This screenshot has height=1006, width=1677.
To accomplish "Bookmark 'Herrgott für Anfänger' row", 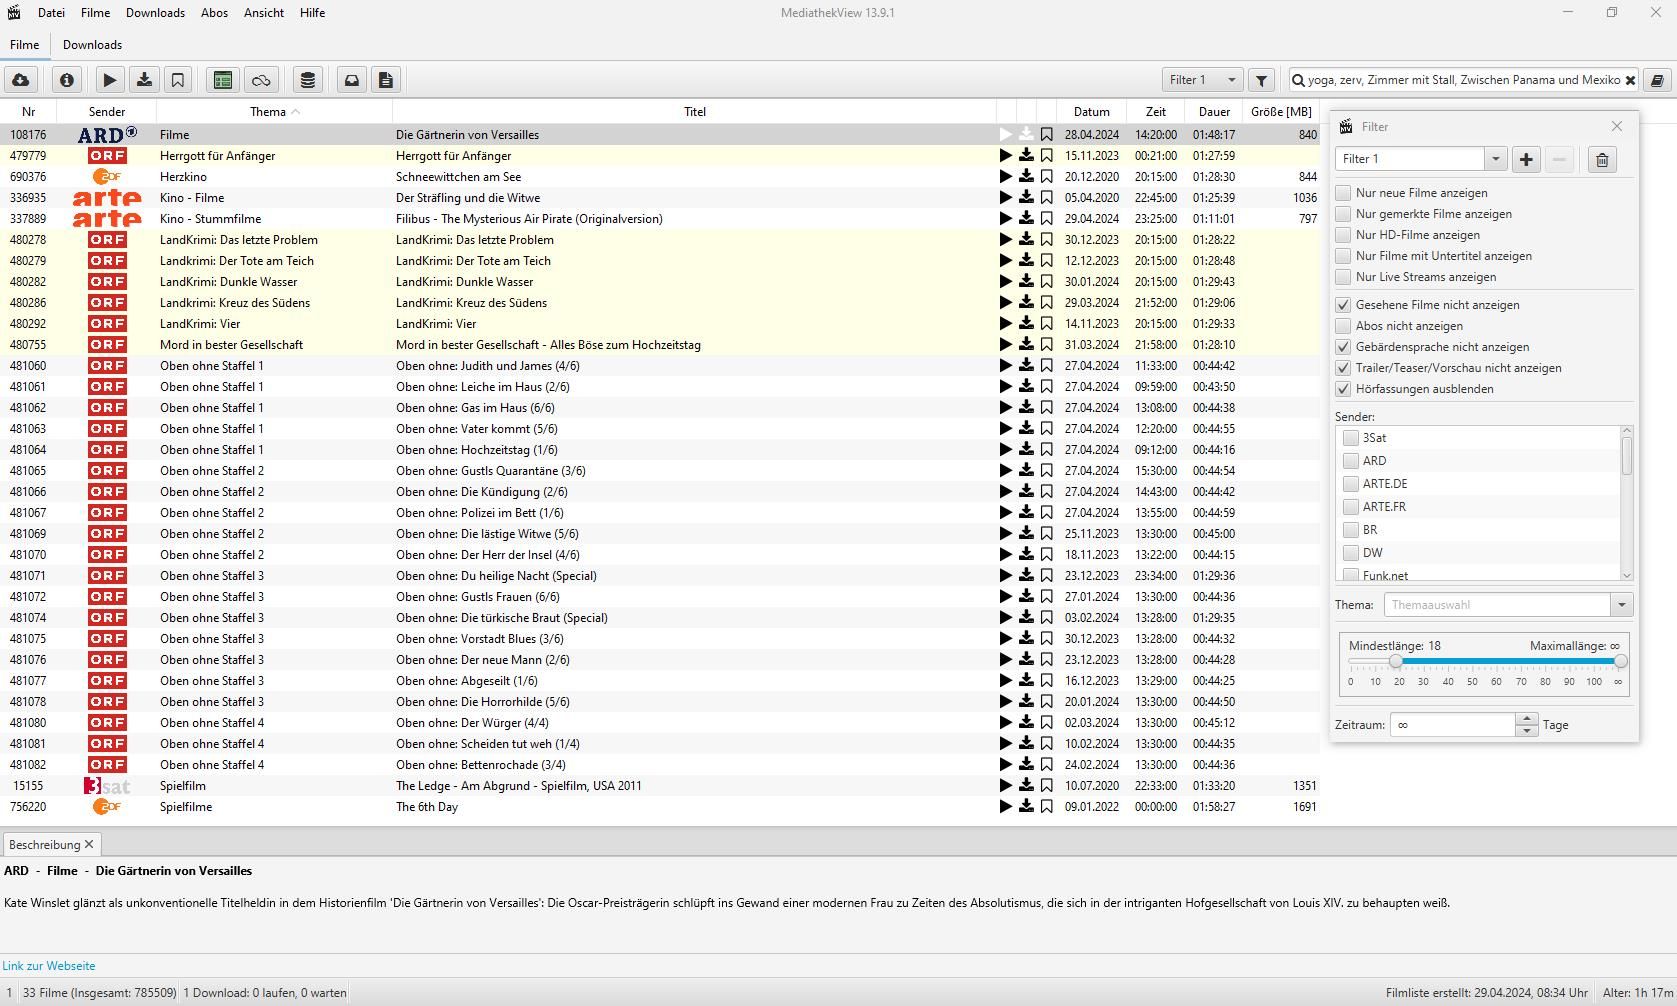I will click(x=1047, y=156).
